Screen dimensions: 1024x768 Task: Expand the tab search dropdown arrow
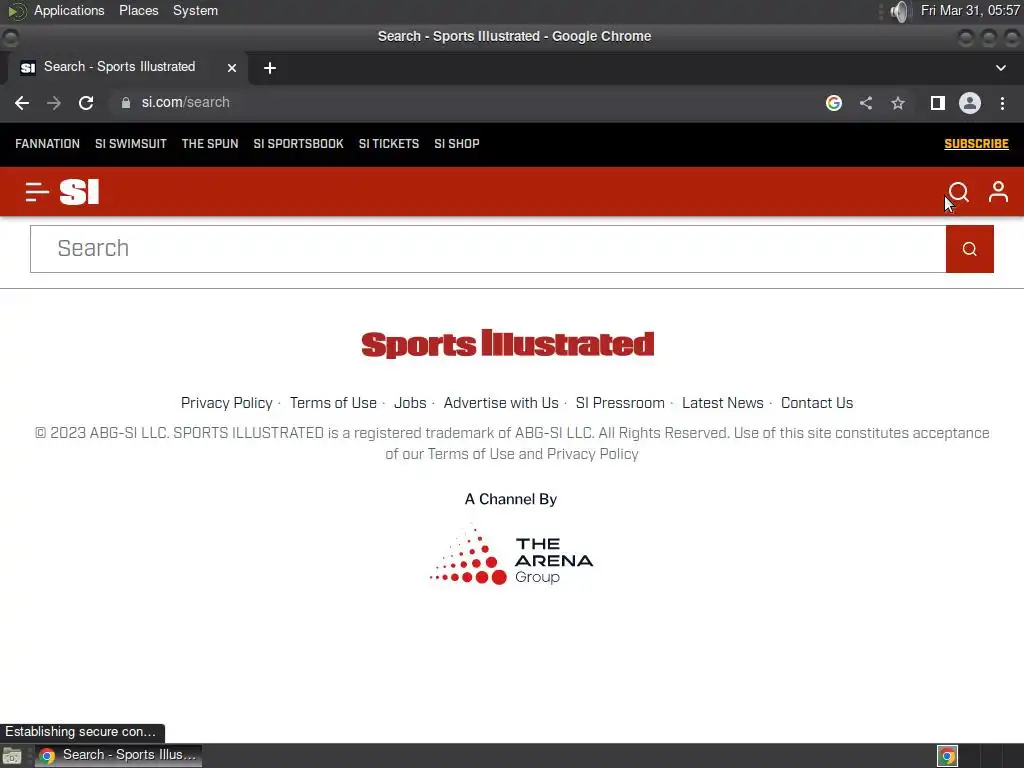(x=1000, y=68)
